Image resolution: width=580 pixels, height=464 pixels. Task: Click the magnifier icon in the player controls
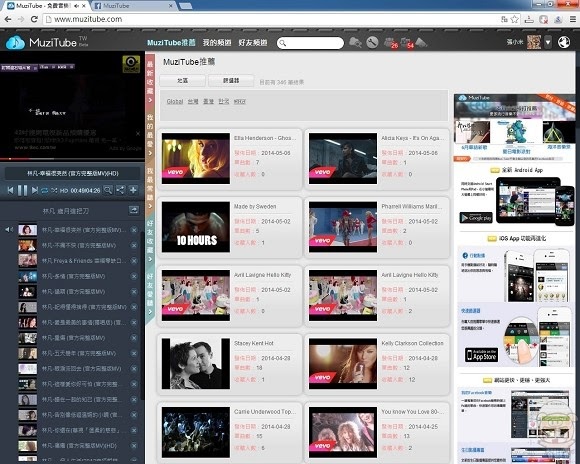[x=108, y=190]
